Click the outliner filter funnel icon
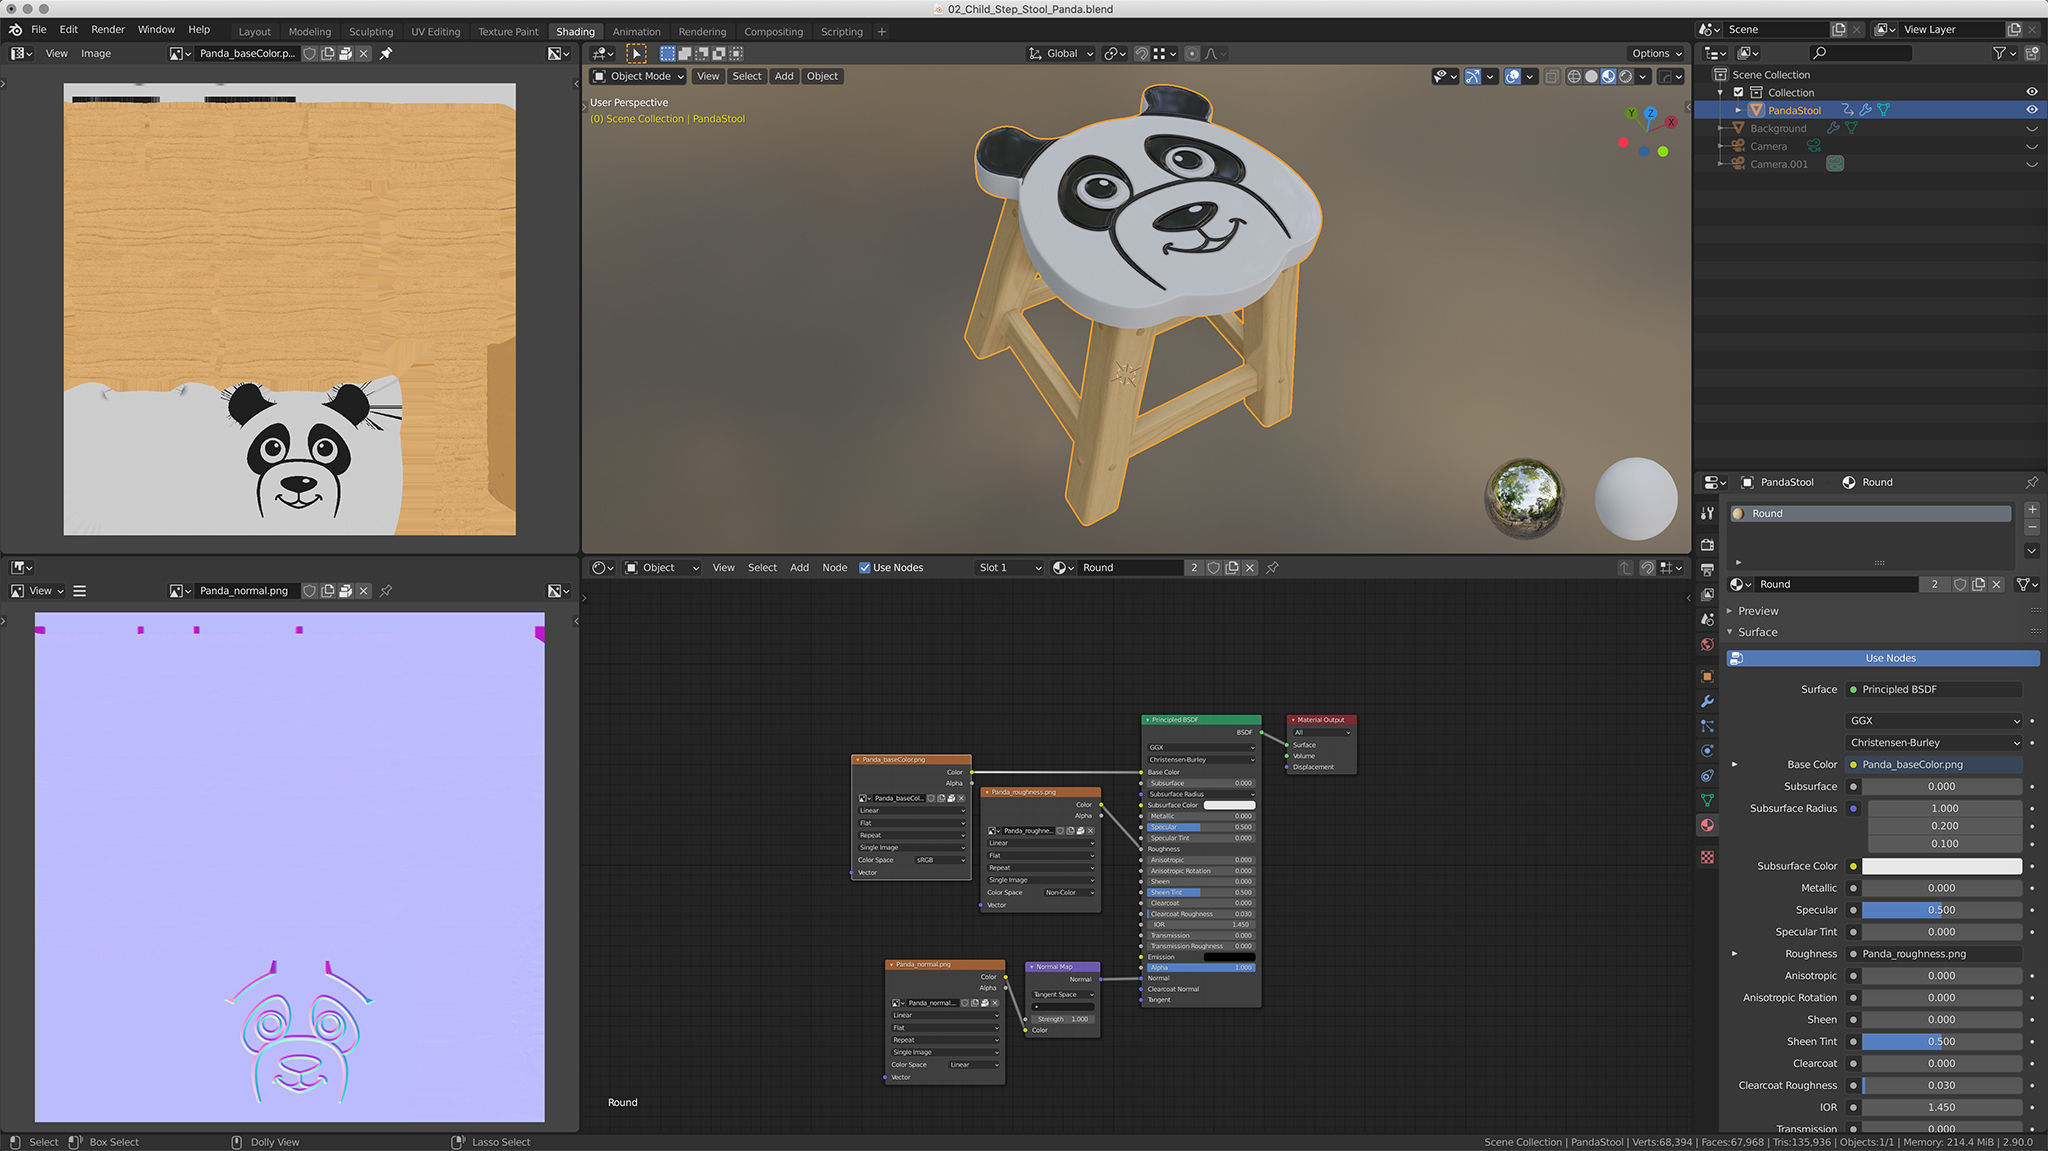The height and width of the screenshot is (1151, 2048). coord(1999,53)
